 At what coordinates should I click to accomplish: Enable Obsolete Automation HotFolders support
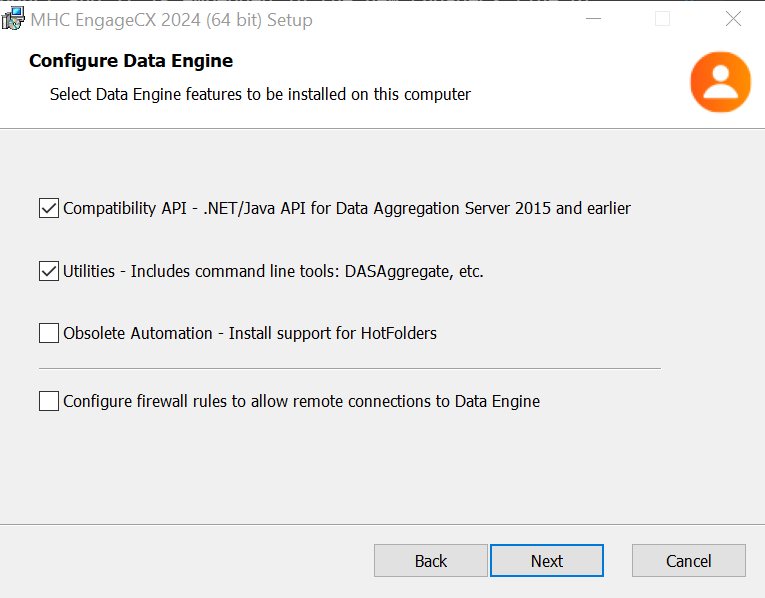tap(49, 333)
